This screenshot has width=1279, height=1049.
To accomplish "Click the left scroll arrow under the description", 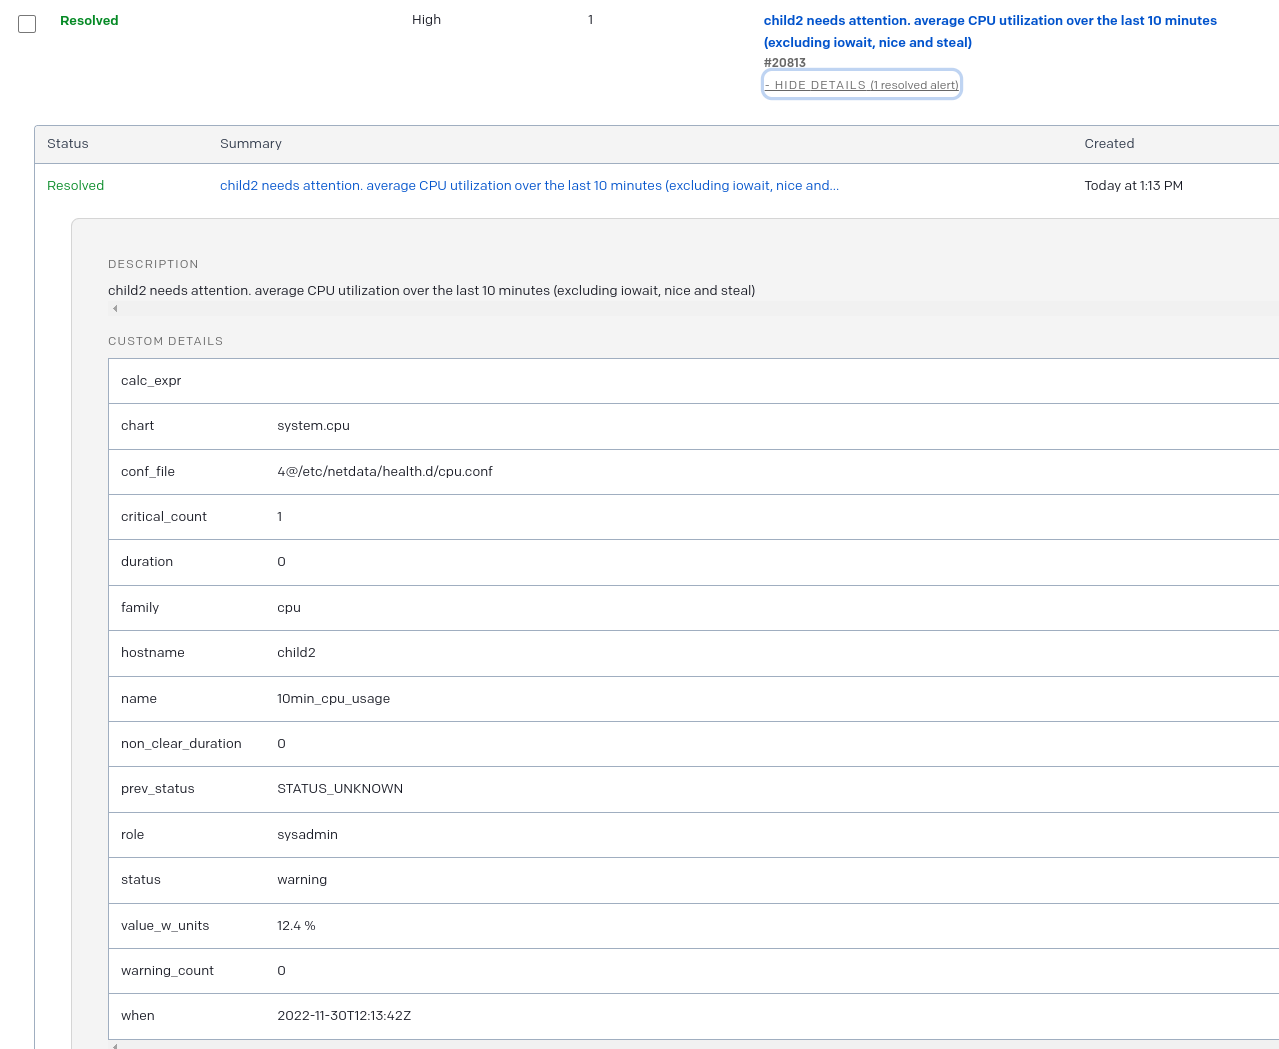I will [x=114, y=309].
